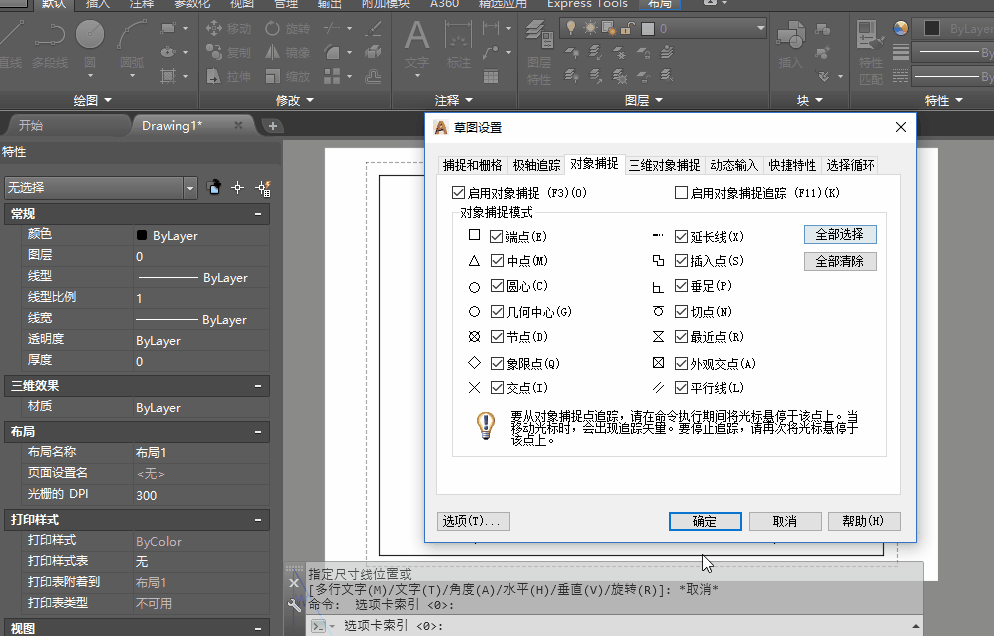Open the 动态输入 tab
This screenshot has height=636, width=994.
(x=734, y=165)
